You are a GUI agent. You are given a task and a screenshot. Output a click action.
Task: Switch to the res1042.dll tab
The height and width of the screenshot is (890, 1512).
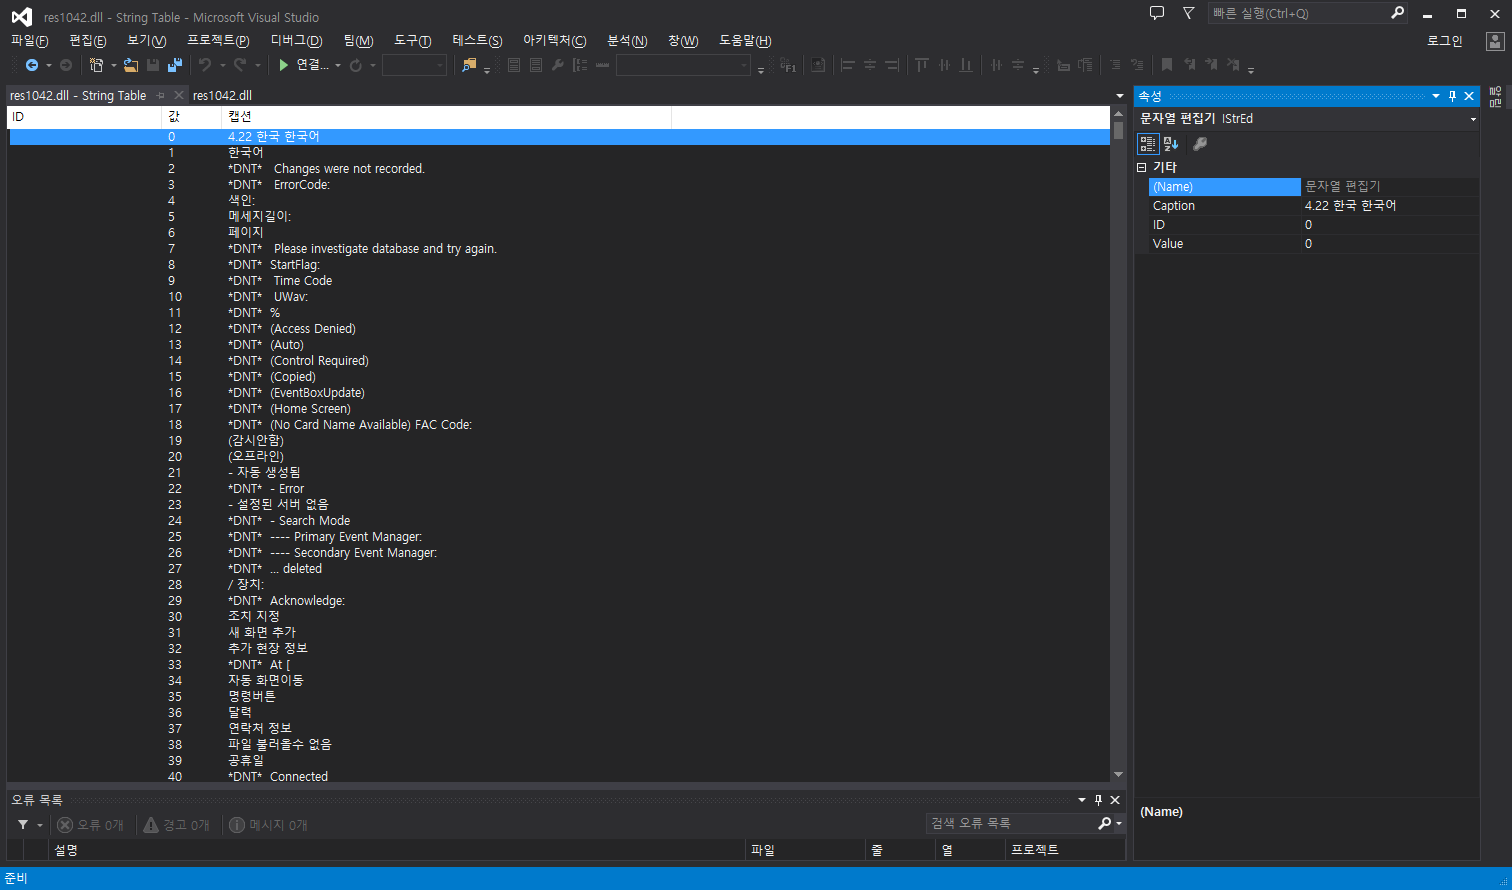(x=222, y=95)
